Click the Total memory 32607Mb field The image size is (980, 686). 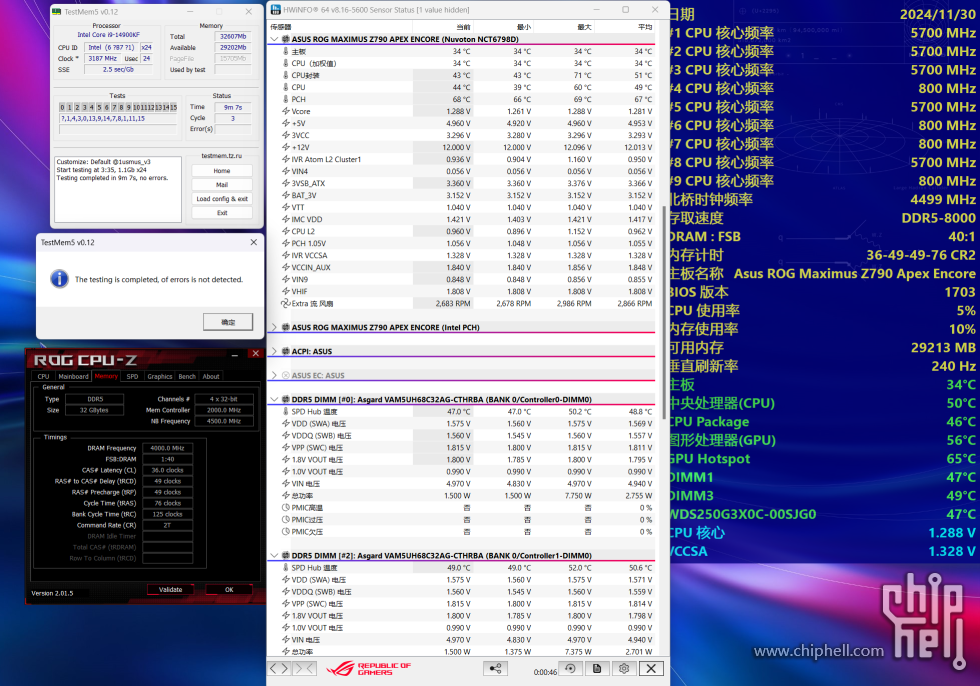(x=233, y=36)
